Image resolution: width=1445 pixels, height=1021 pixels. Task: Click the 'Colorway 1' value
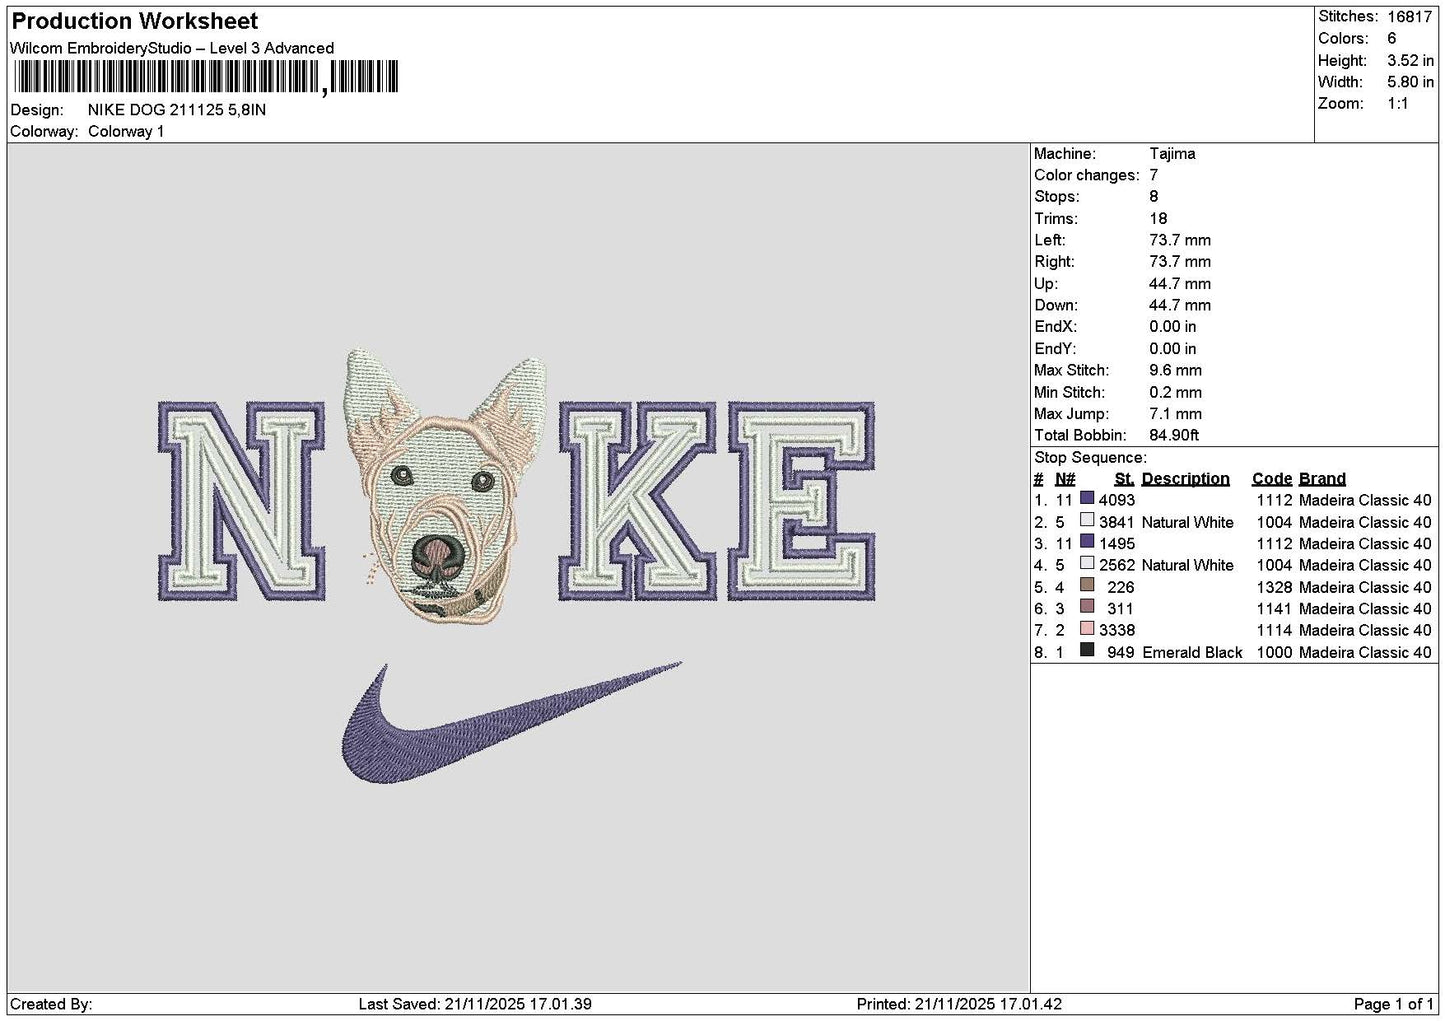click(126, 131)
